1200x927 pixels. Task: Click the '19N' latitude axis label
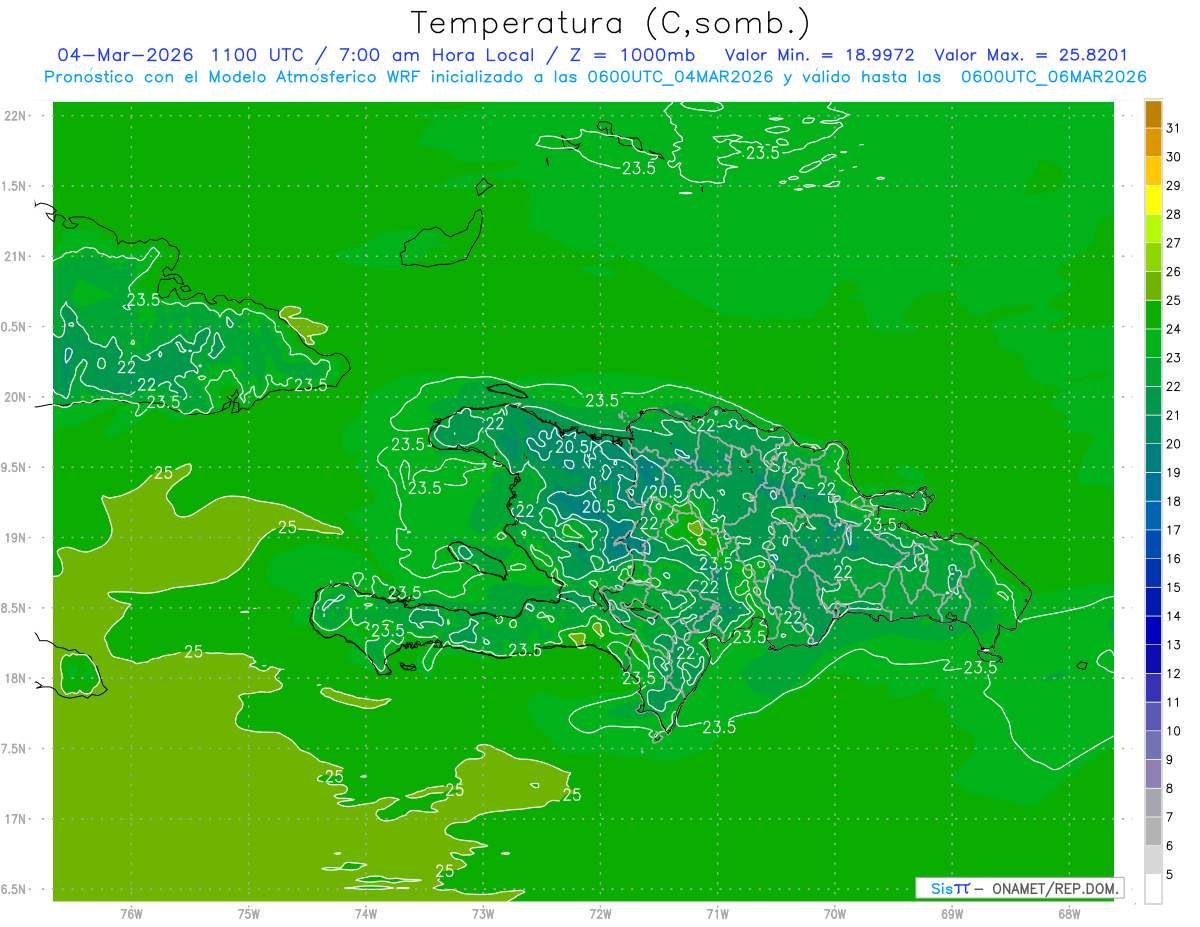pos(16,538)
